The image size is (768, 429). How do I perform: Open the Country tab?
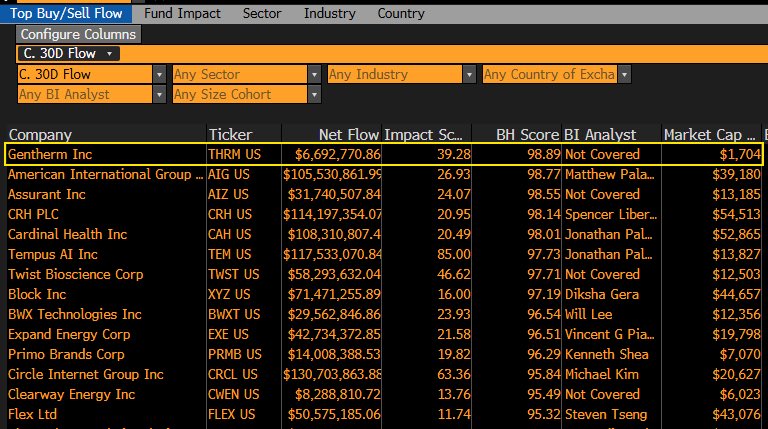coord(401,13)
